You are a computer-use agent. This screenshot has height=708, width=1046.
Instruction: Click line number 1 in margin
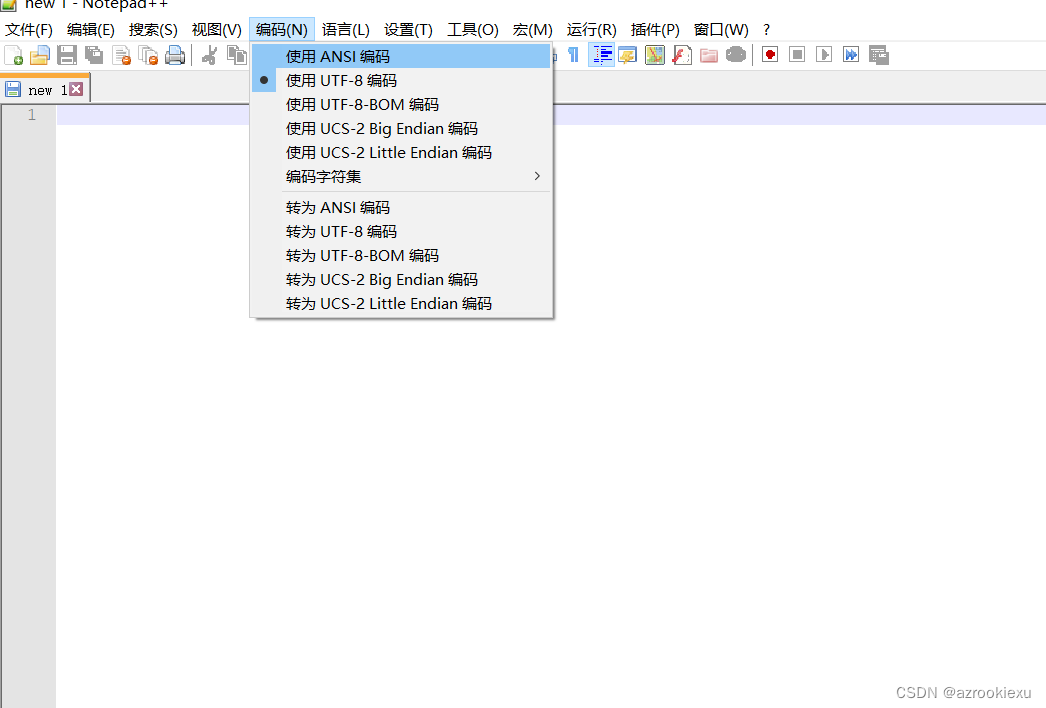pos(31,115)
